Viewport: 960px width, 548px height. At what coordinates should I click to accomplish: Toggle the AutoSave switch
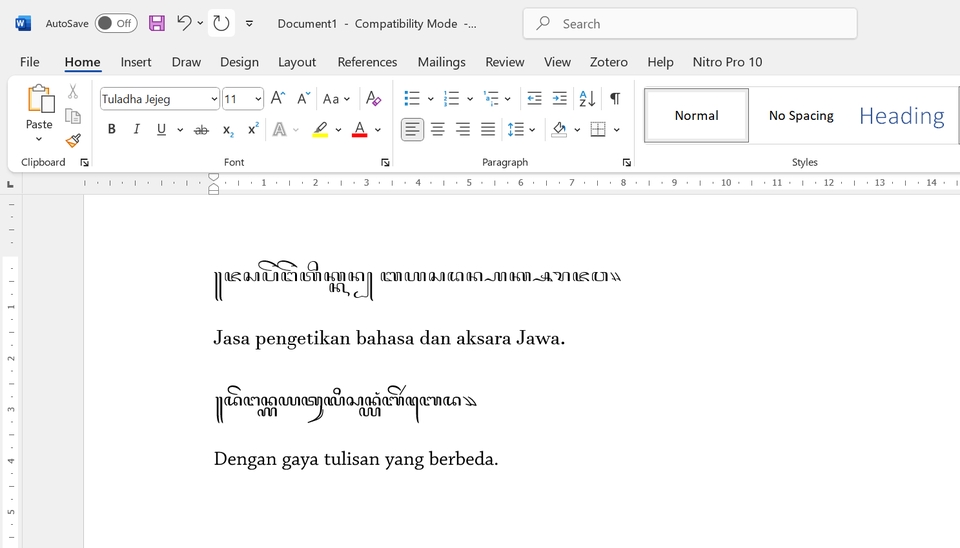(116, 23)
